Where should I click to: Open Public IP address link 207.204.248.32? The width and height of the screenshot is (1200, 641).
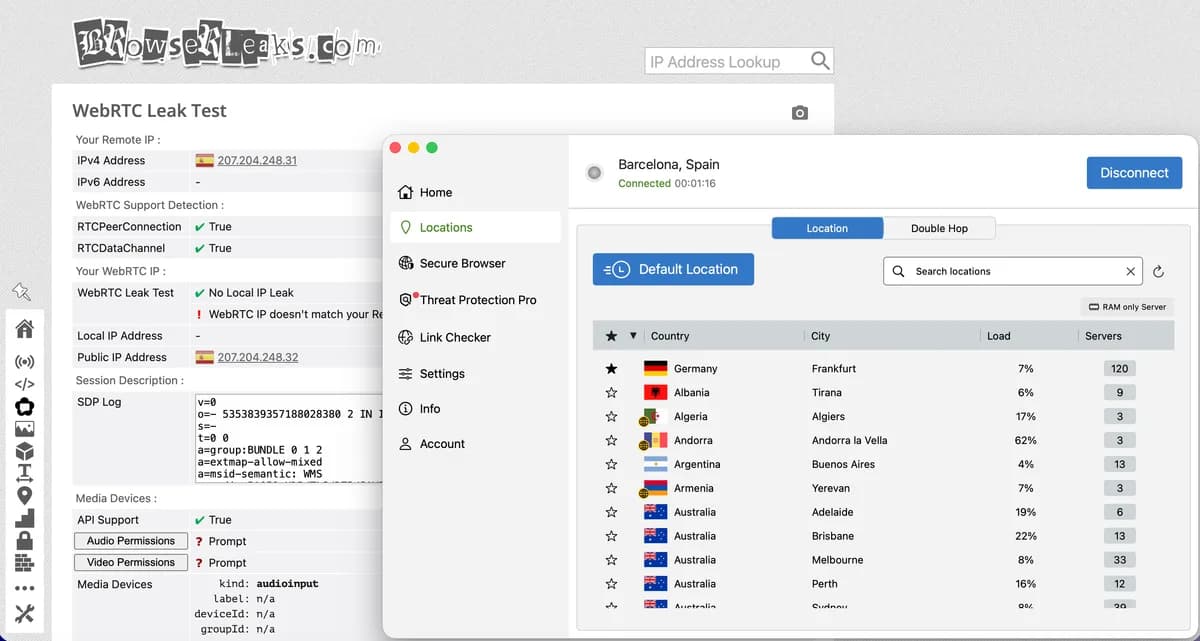[258, 357]
